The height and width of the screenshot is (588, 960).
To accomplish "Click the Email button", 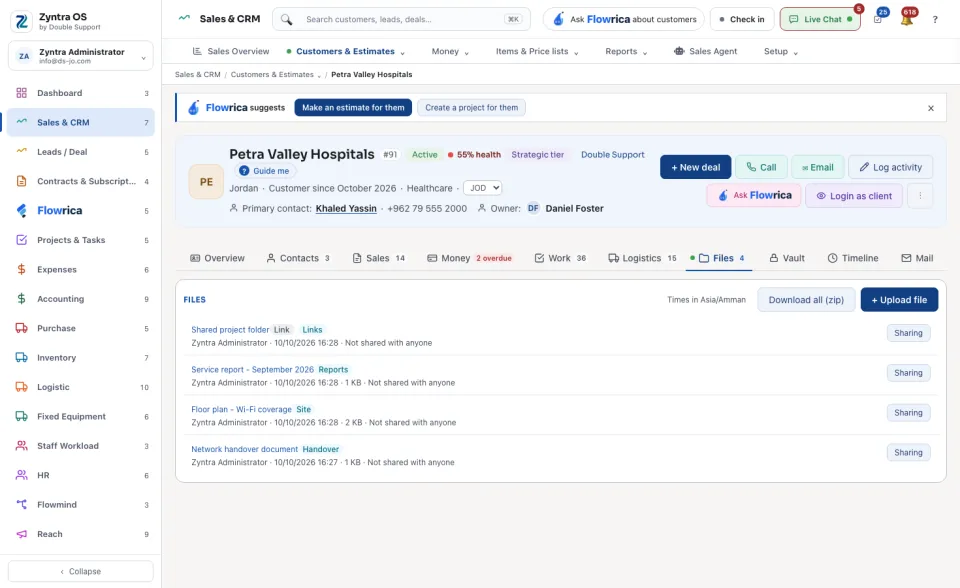I will pyautogui.click(x=818, y=167).
